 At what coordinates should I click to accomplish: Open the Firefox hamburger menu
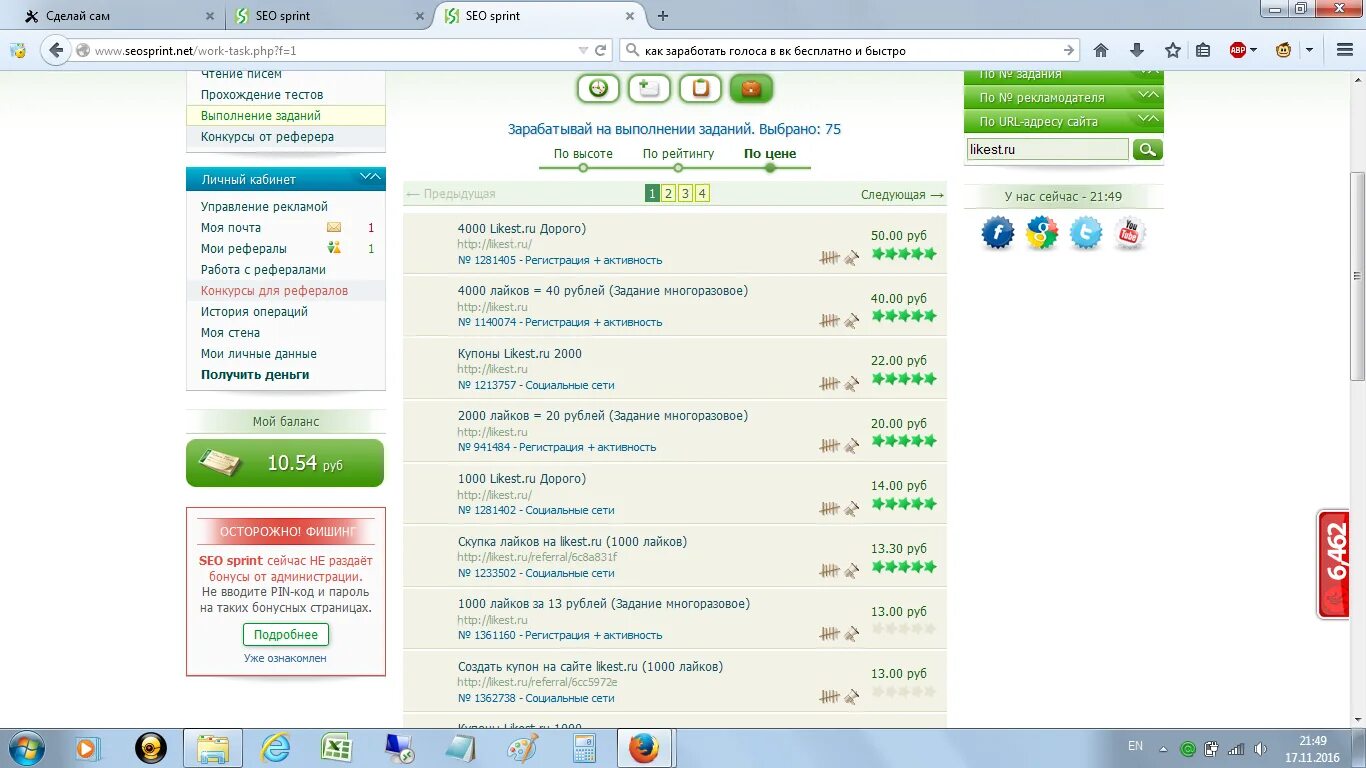1345,50
